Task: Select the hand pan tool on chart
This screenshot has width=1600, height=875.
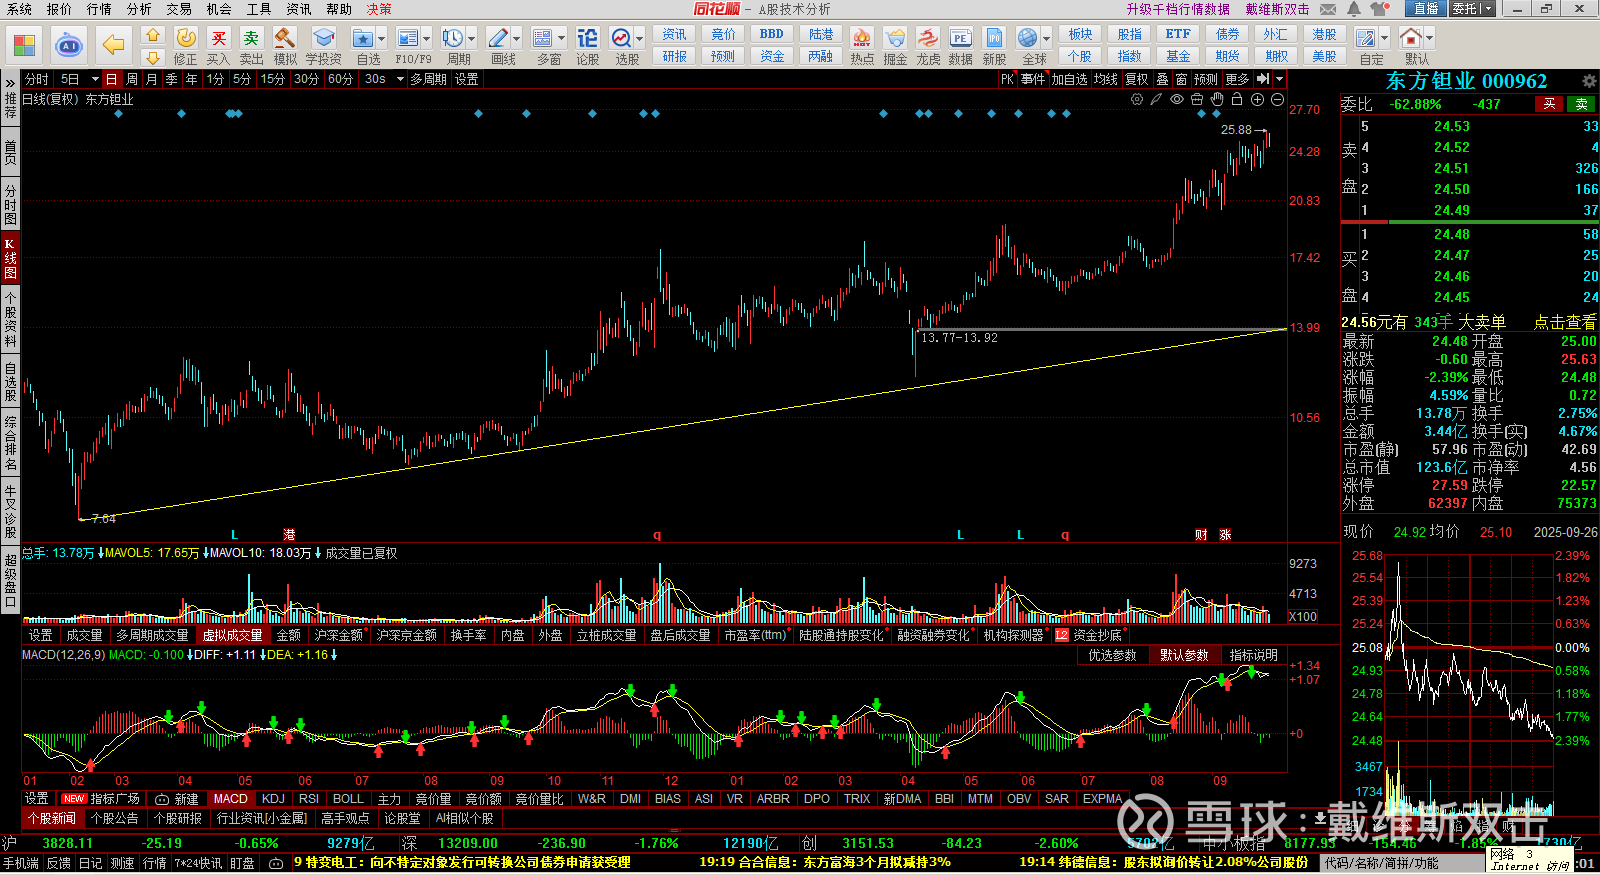Action: click(1217, 100)
